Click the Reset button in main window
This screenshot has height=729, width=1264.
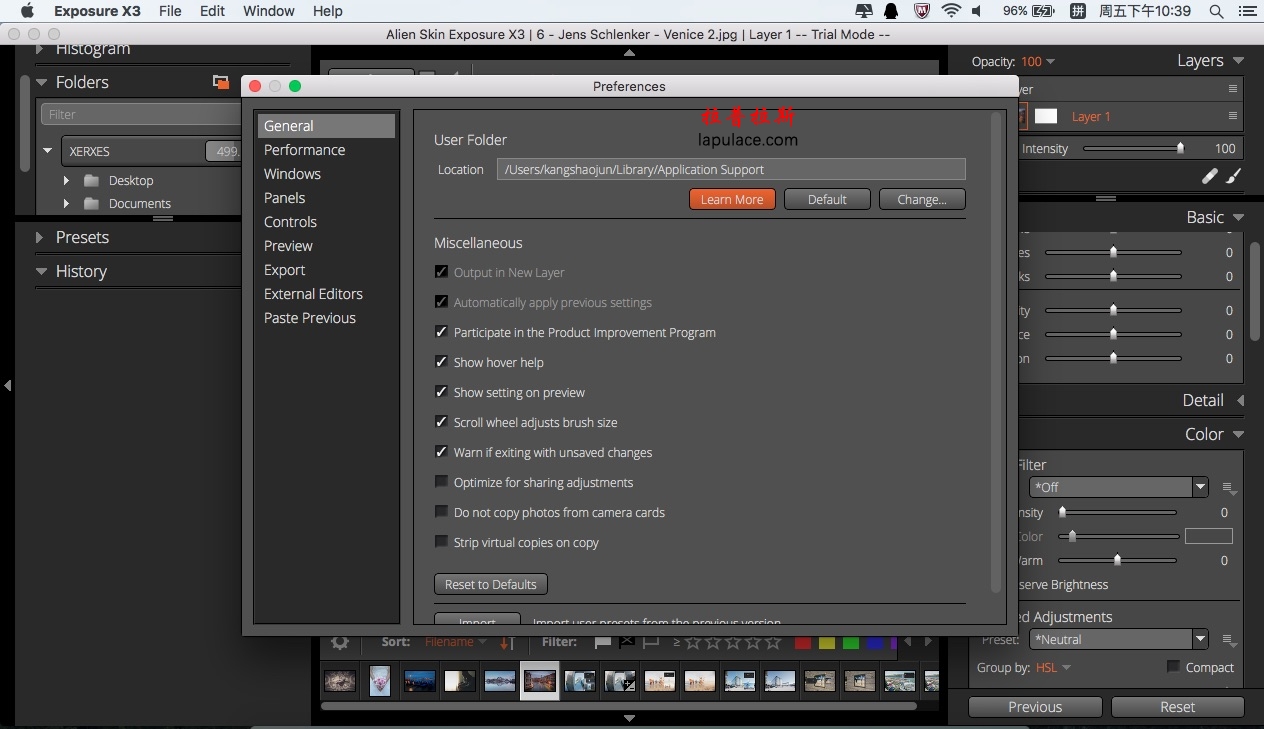pos(1178,707)
